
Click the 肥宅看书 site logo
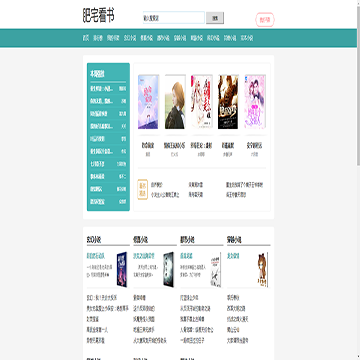99,16
